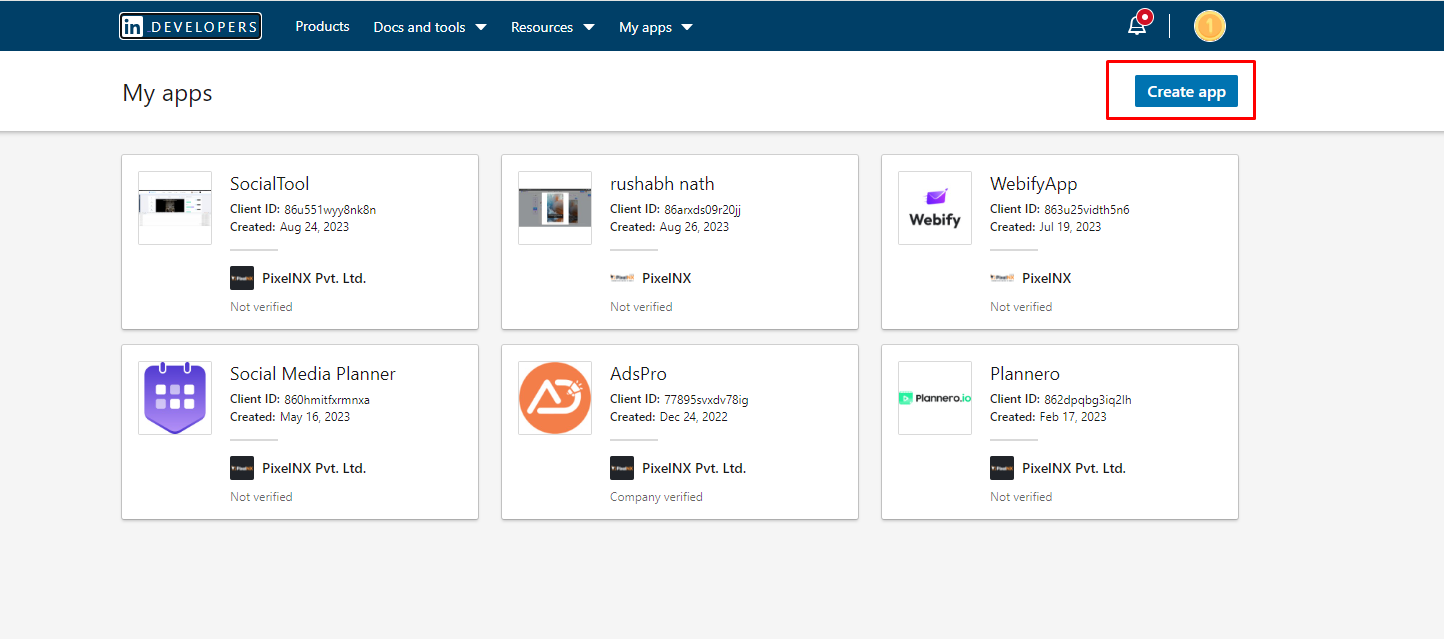Click the PixelNX company logo under SocialTool

coord(241,277)
